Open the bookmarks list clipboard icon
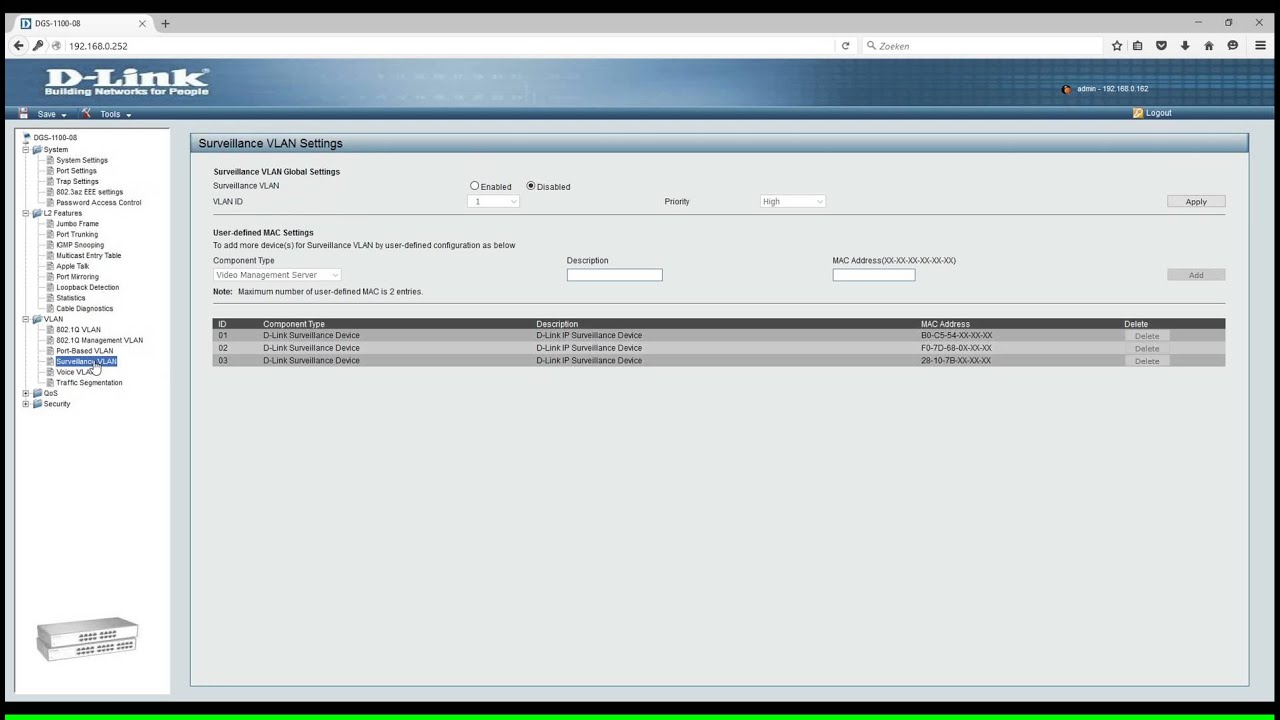The width and height of the screenshot is (1280, 720). (1137, 46)
